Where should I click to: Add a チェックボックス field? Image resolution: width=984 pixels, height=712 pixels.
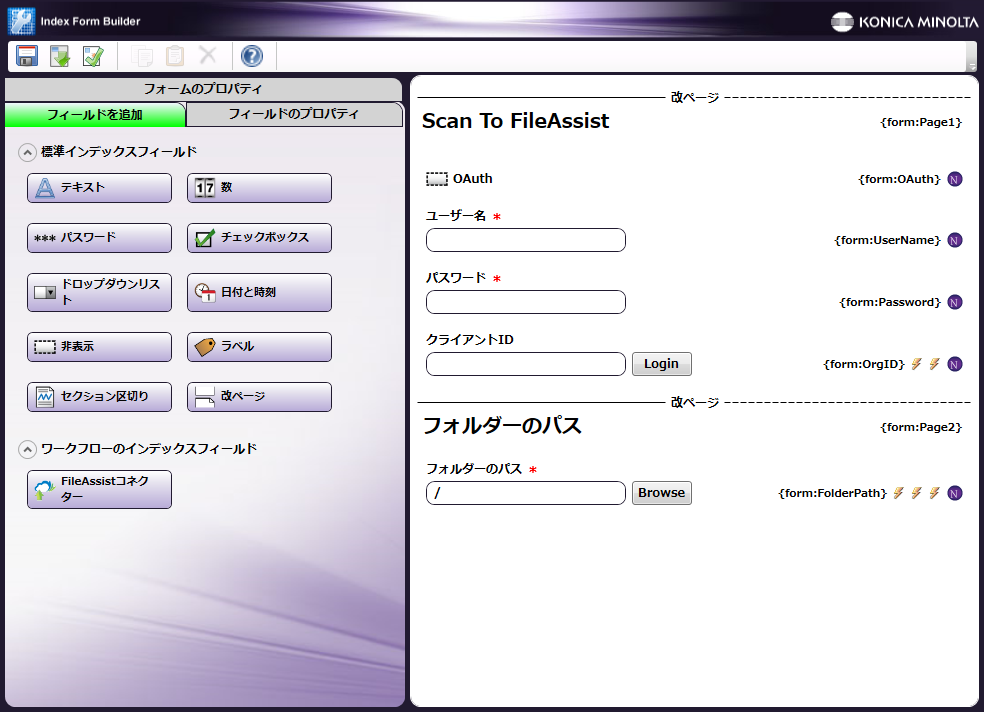(259, 238)
